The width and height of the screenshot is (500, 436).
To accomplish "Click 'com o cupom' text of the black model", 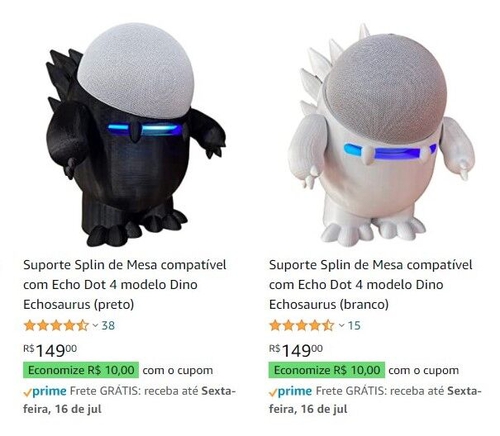I will 178,370.
